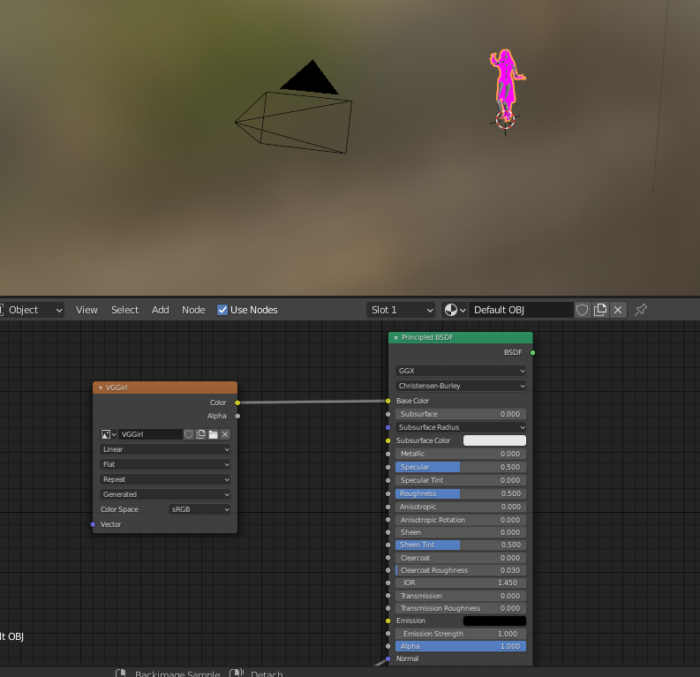
Task: Click the 3D cursor in the viewport
Action: pyautogui.click(x=505, y=121)
